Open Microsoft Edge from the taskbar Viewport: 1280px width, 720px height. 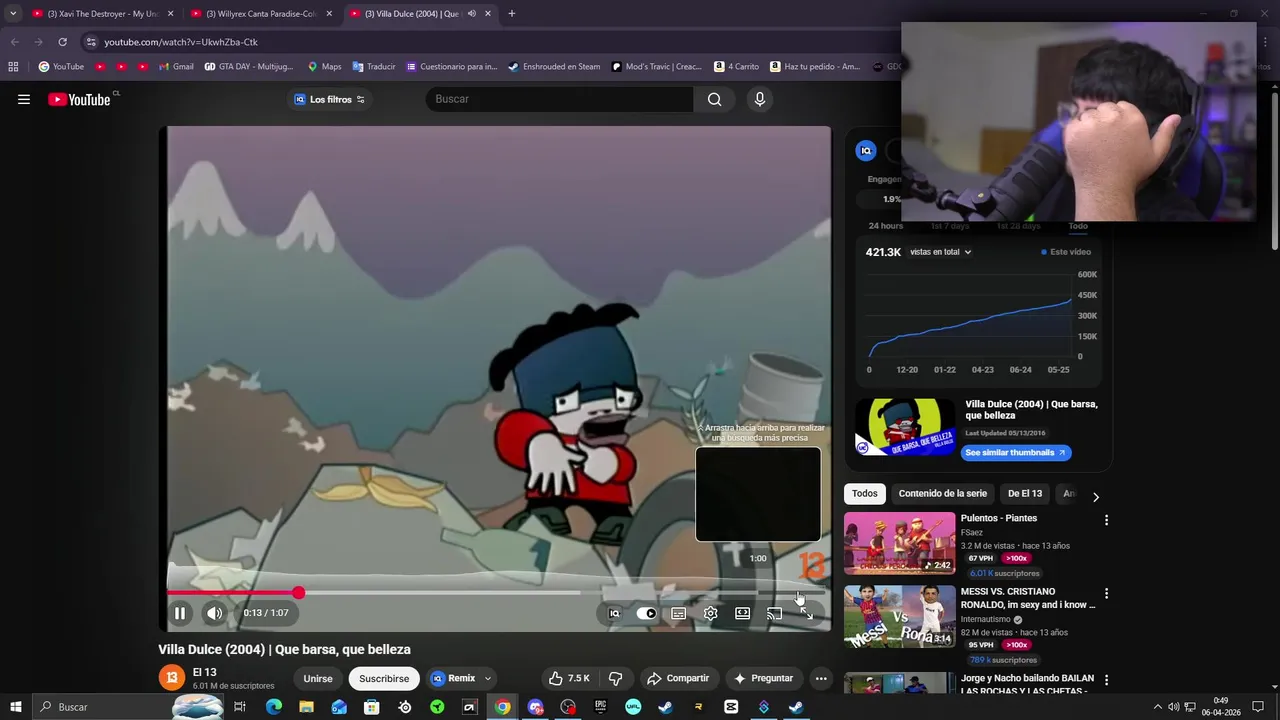pyautogui.click(x=274, y=707)
